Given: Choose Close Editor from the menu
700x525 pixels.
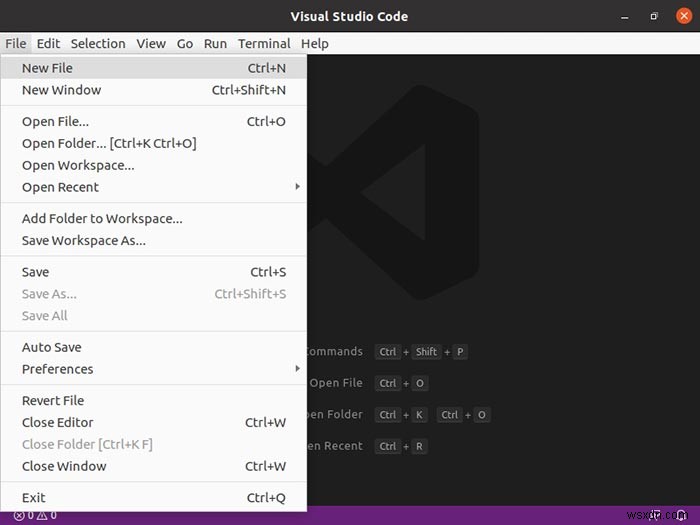Looking at the screenshot, I should [x=154, y=422].
